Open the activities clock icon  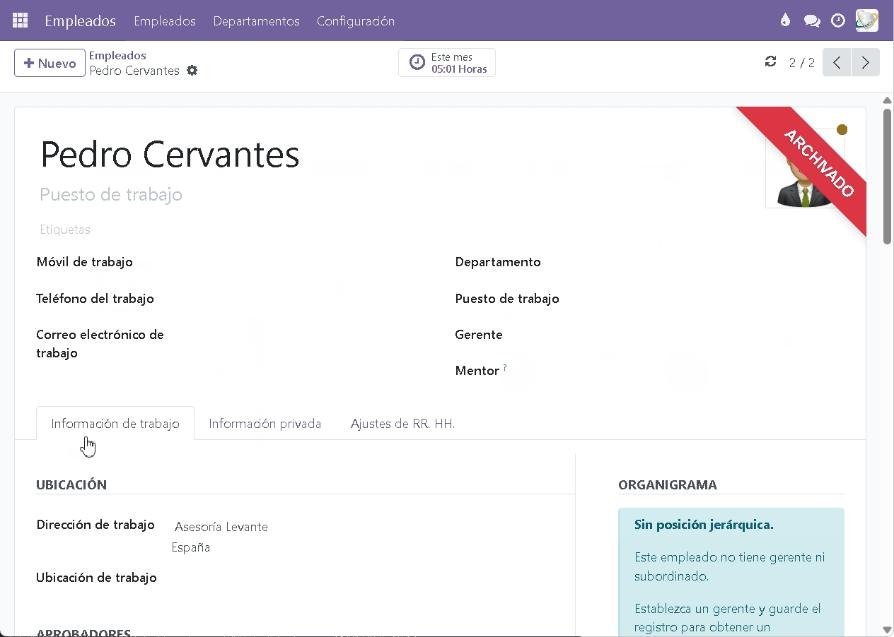pos(838,21)
